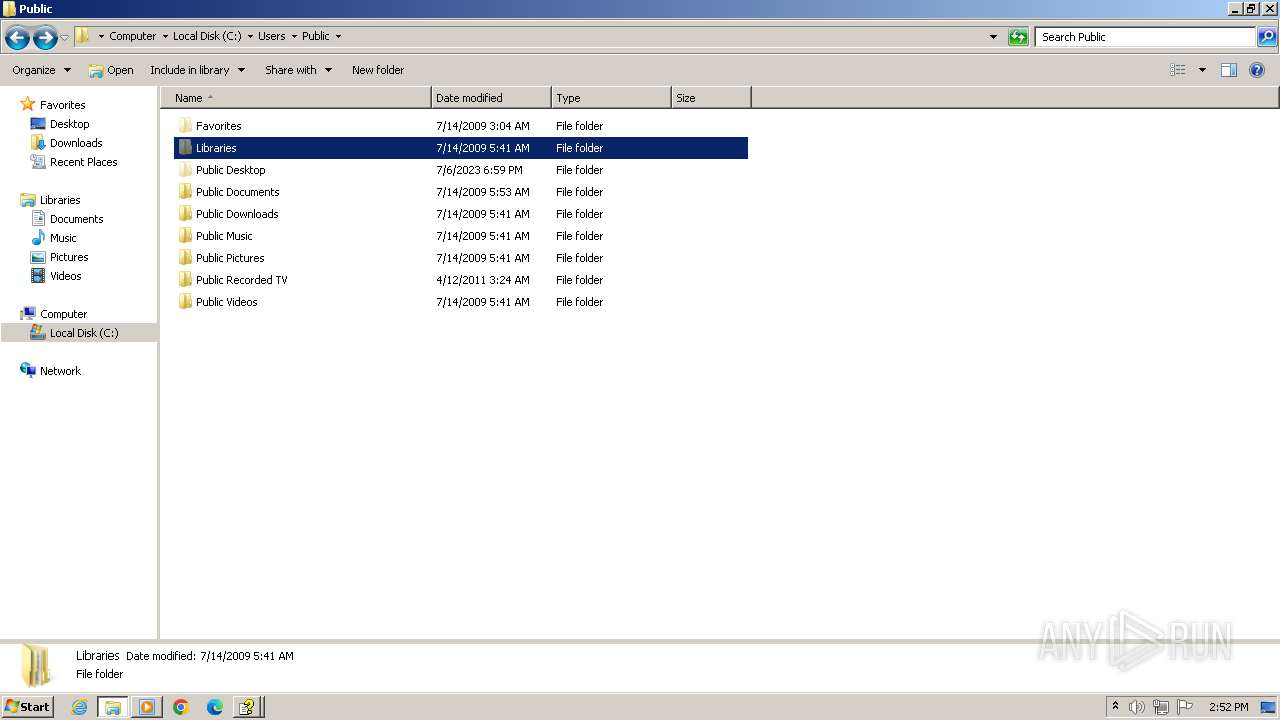Screen dimensions: 1280x720
Task: Open the Help question mark icon
Action: (x=1258, y=70)
